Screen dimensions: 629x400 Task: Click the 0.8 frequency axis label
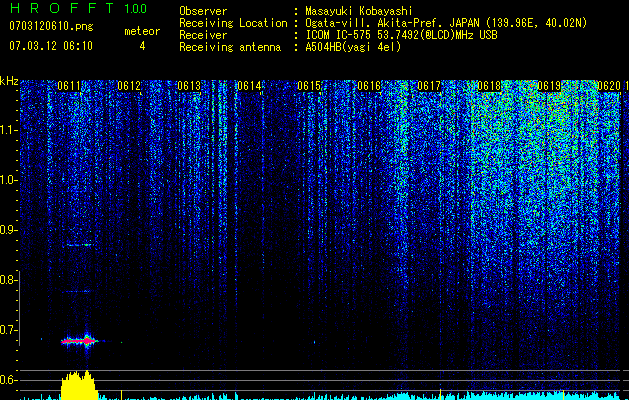8,280
